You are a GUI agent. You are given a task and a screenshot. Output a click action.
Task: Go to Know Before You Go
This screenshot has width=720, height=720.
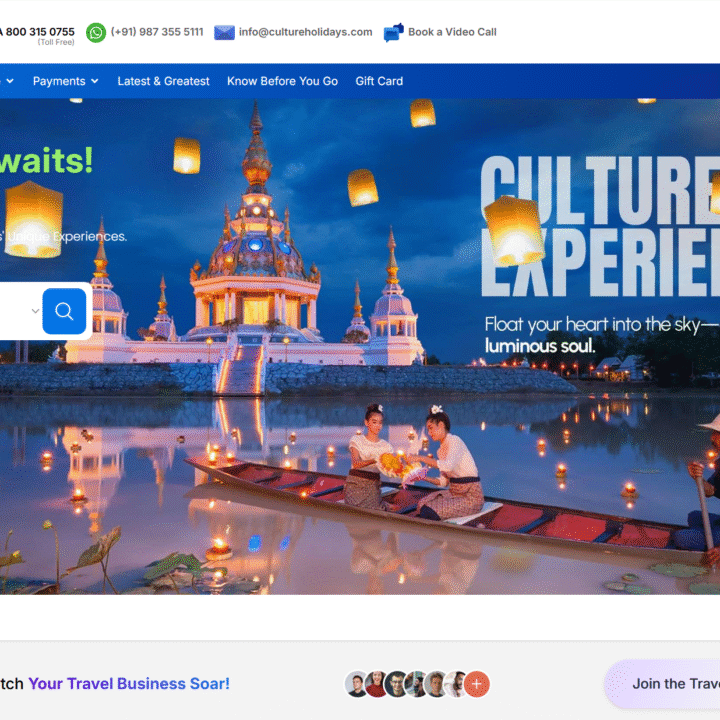tap(282, 81)
